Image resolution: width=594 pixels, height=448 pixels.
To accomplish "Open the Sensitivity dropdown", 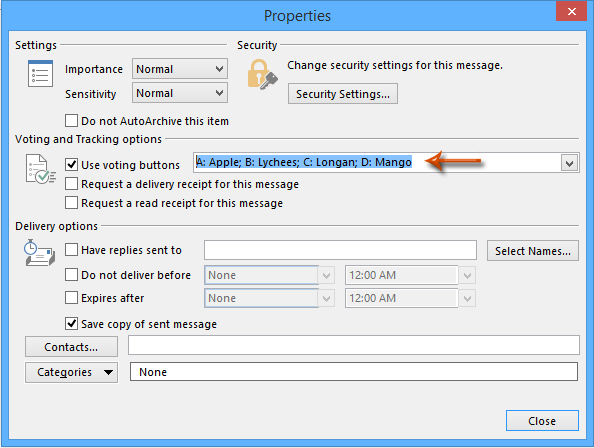I will (180, 93).
